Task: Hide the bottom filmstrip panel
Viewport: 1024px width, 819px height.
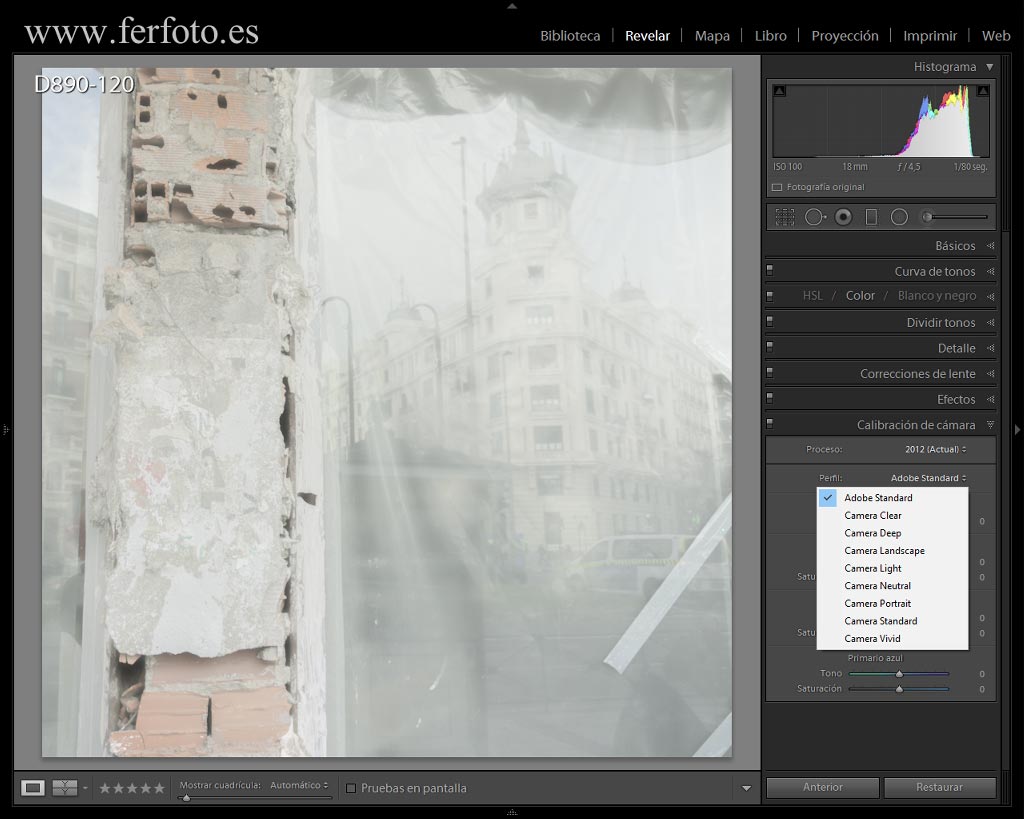Action: (512, 813)
